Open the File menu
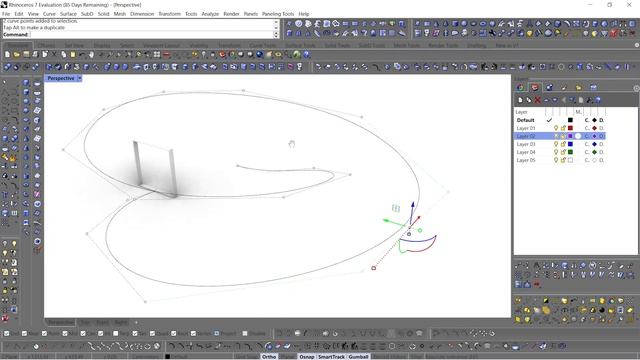 click(6, 14)
